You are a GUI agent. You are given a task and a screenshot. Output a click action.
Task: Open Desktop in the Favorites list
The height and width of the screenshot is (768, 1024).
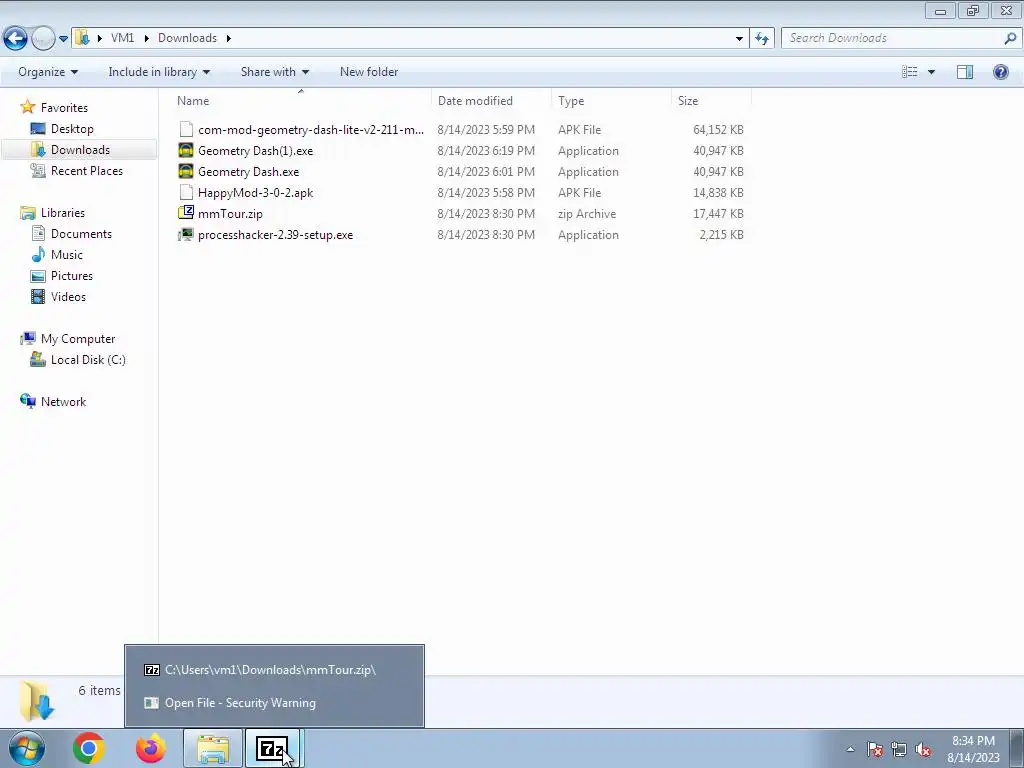[x=72, y=129]
